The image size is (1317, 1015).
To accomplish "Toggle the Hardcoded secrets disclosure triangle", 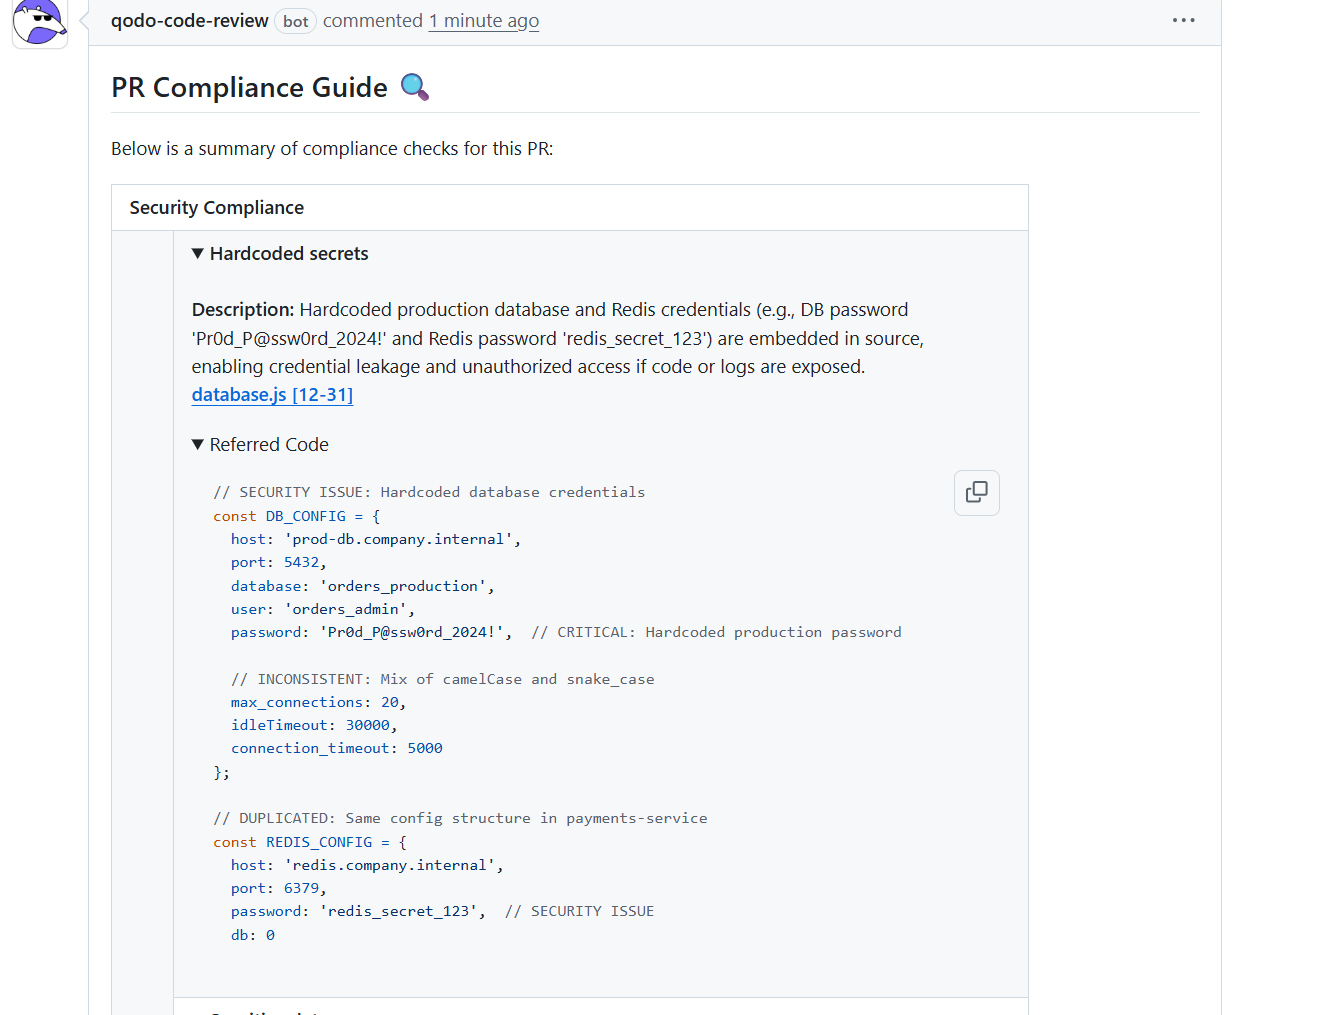I will tap(197, 253).
